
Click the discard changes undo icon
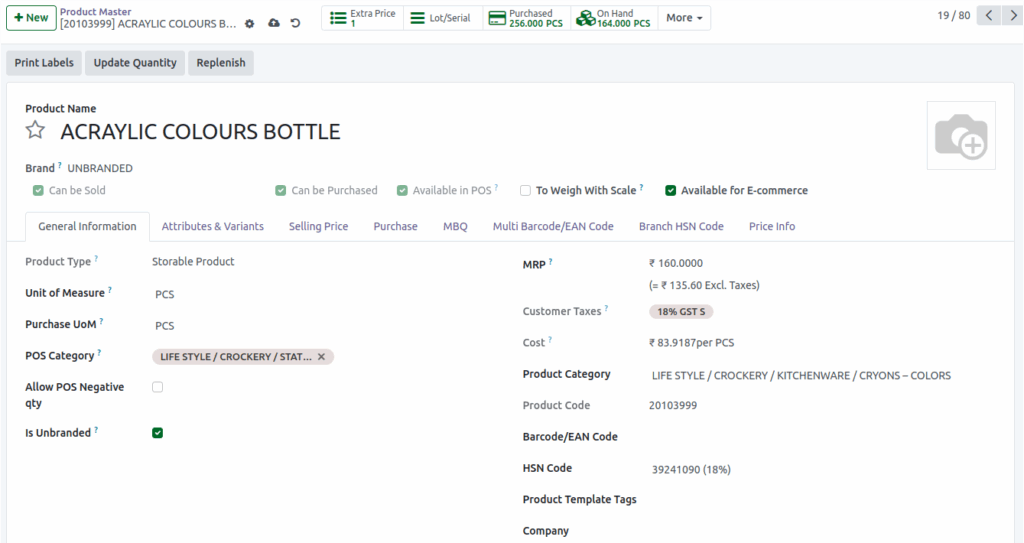pos(295,23)
